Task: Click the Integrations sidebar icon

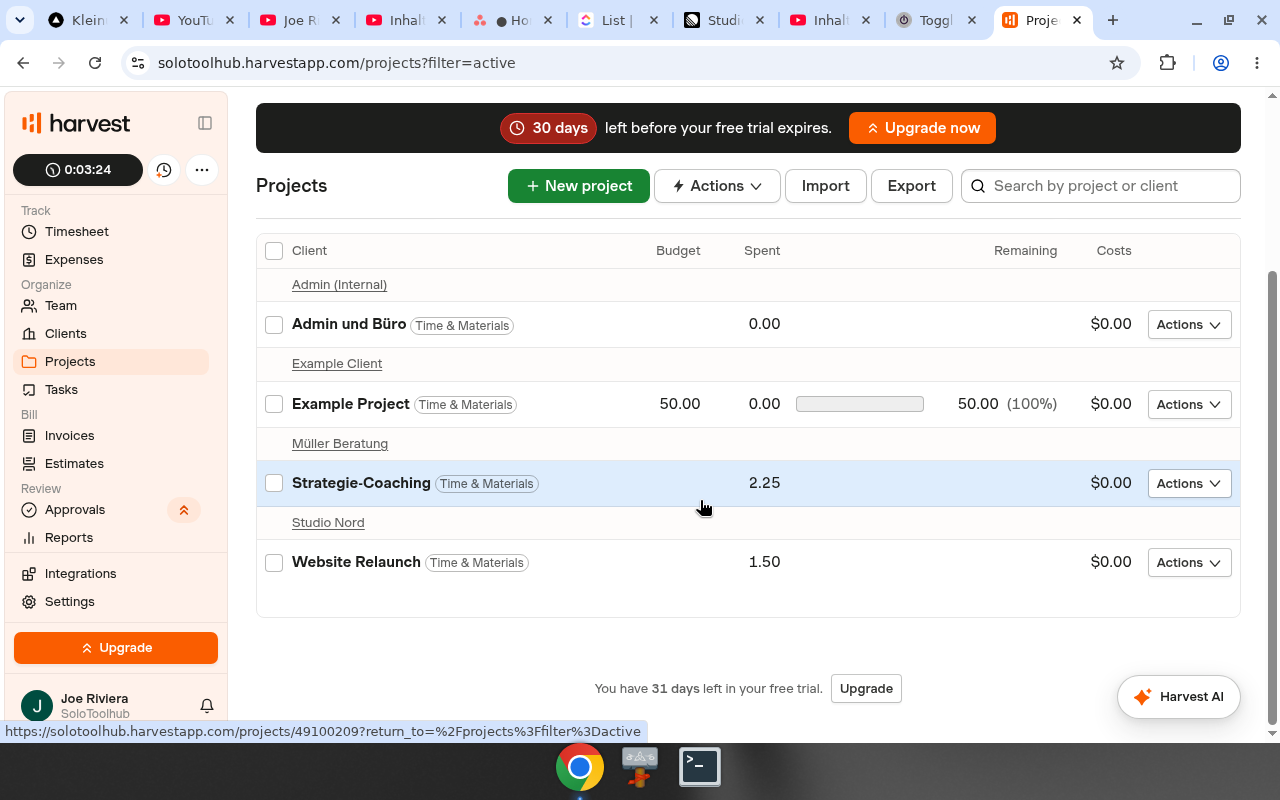Action: pyautogui.click(x=29, y=574)
